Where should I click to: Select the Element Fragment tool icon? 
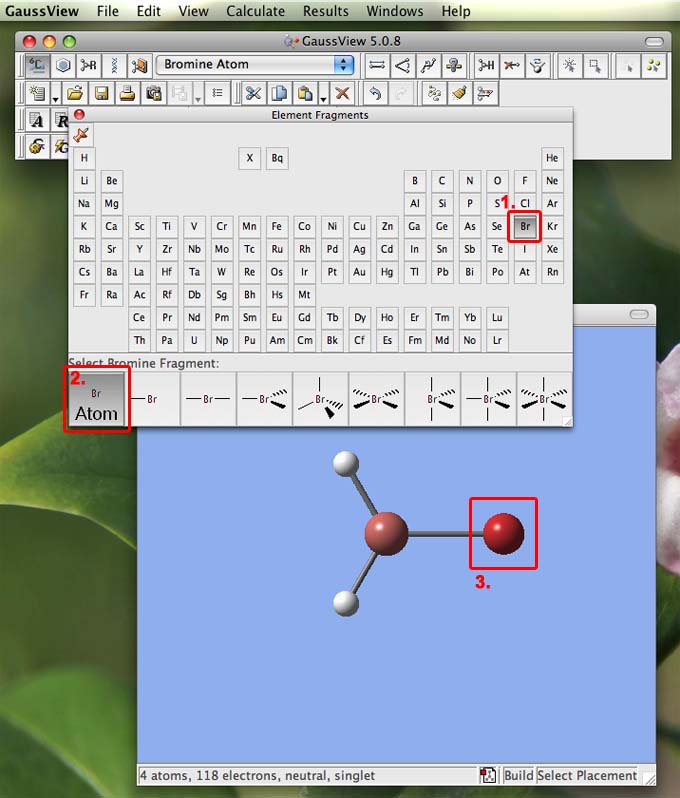[37, 65]
